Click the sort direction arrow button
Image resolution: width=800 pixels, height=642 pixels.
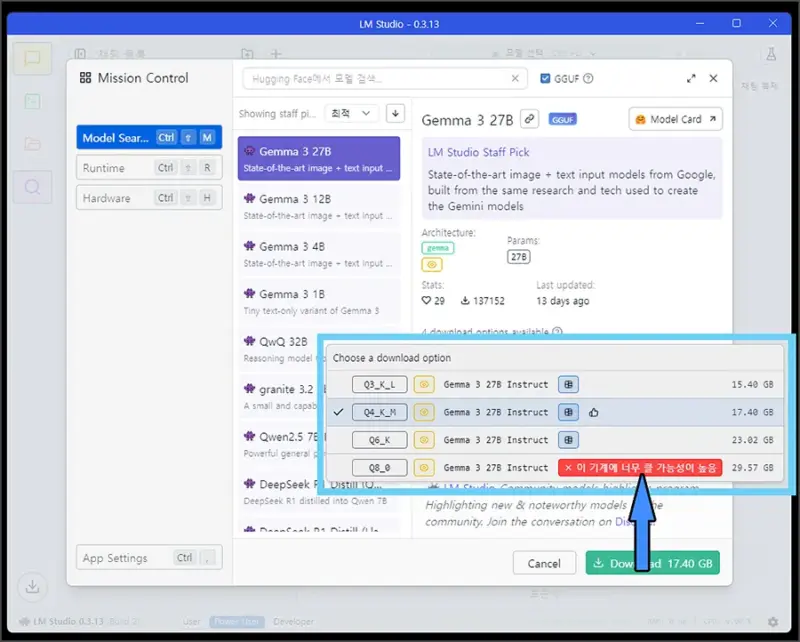(x=395, y=113)
